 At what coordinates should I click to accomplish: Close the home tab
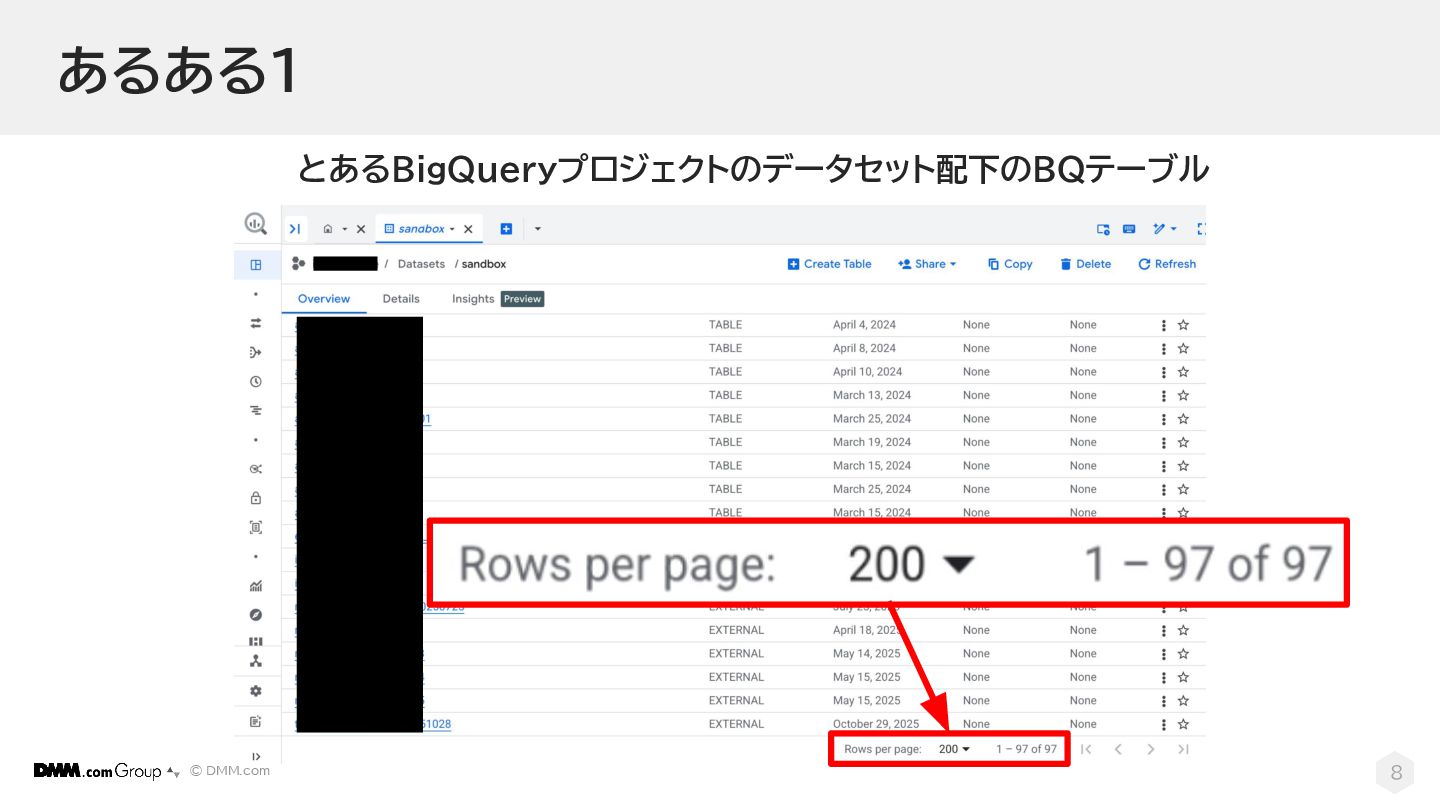pyautogui.click(x=361, y=229)
